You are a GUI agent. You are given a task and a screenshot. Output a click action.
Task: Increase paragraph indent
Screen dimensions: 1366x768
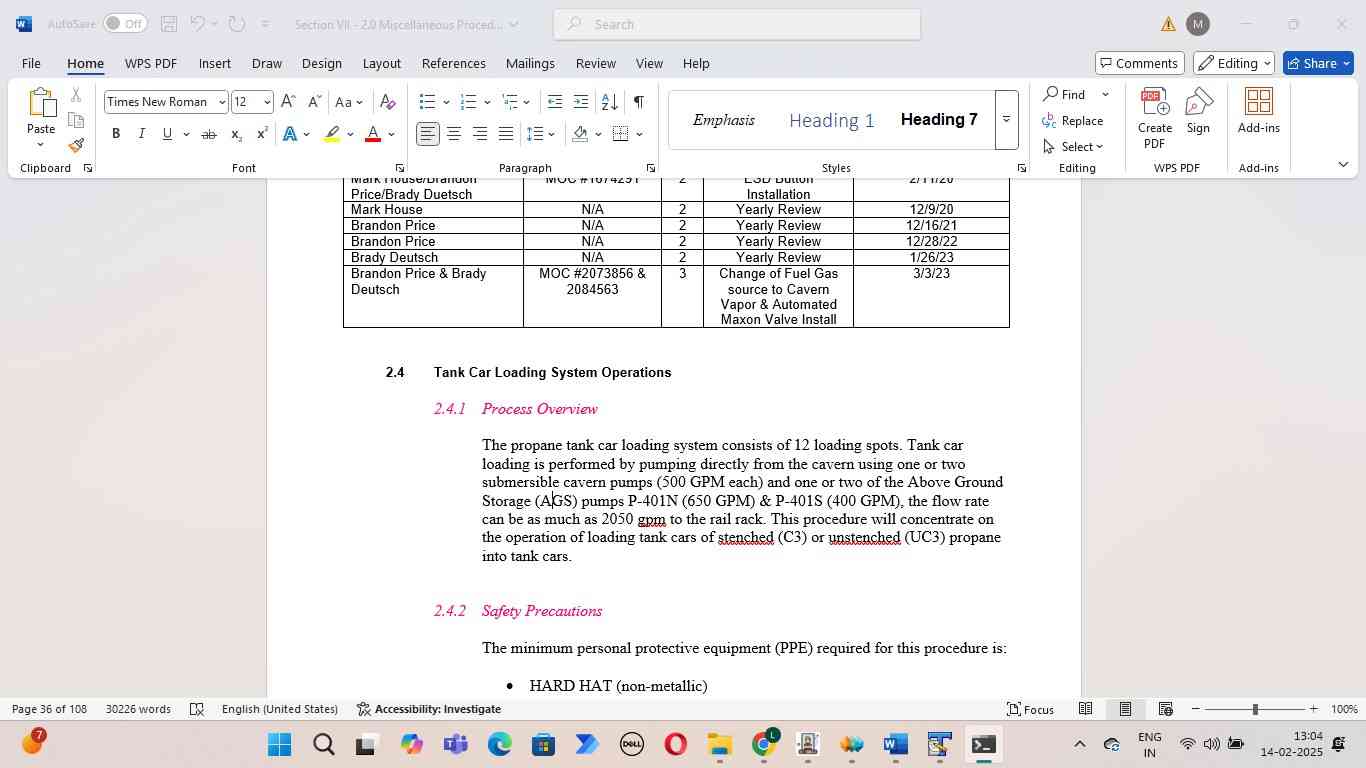[581, 102]
